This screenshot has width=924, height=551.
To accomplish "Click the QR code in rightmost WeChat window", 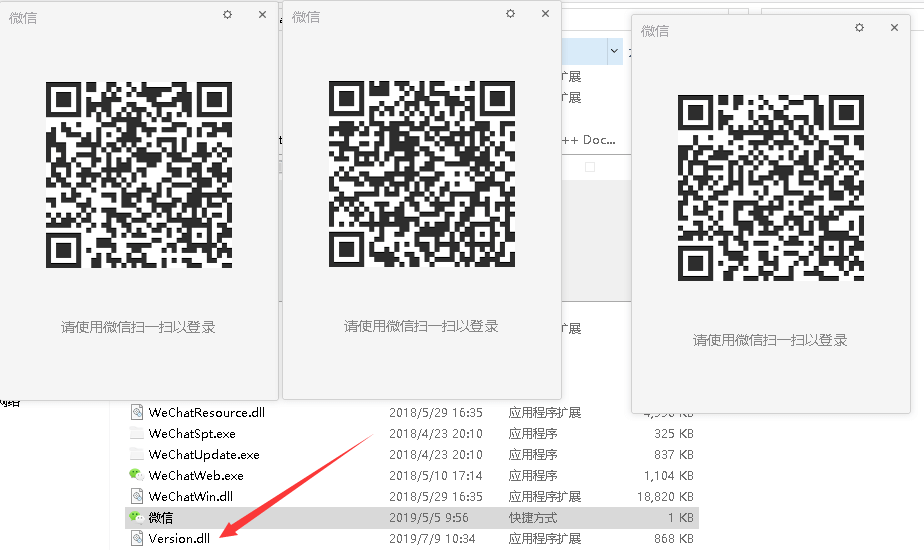I will 771,188.
